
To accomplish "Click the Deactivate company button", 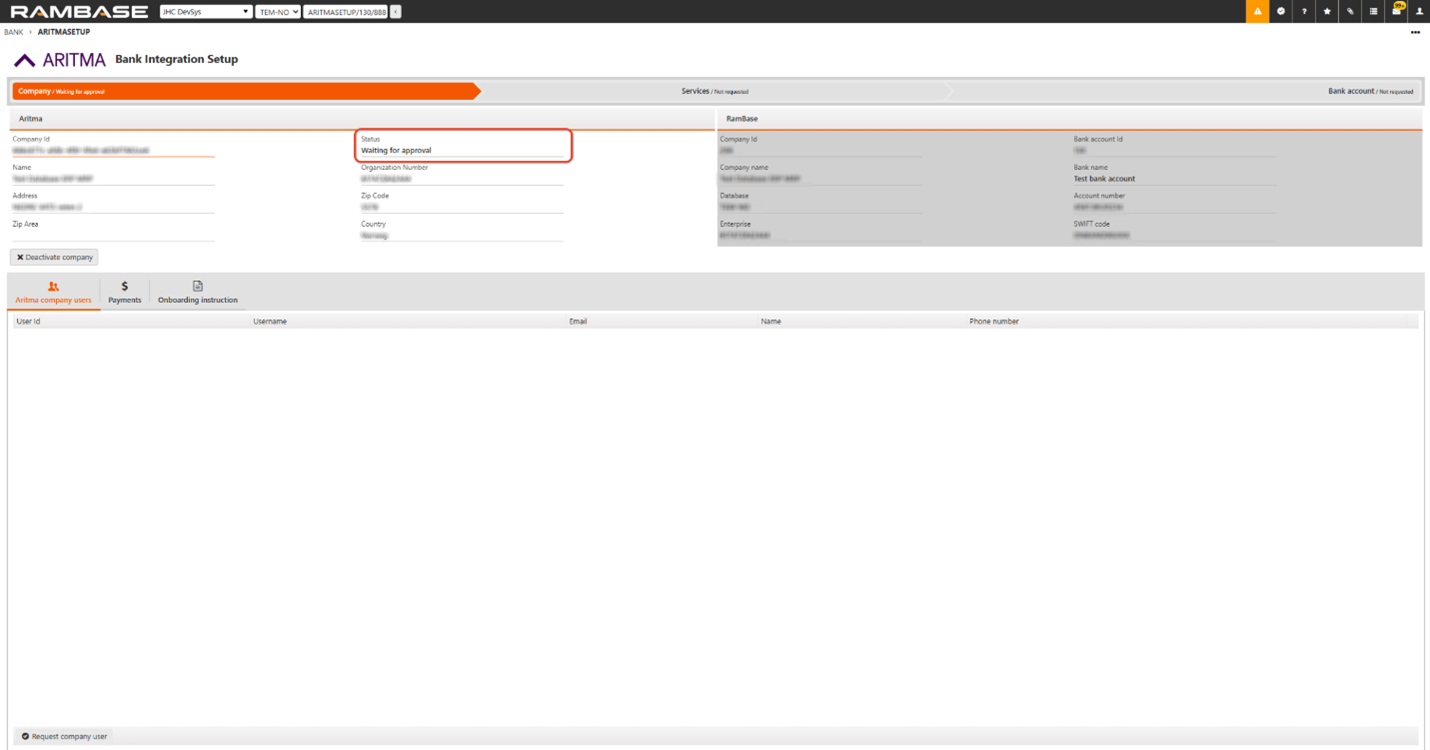I will tap(54, 257).
